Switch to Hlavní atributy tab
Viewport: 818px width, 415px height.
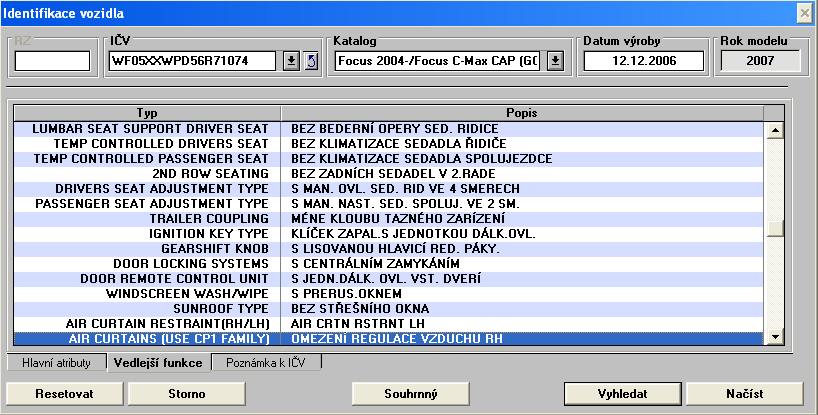pyautogui.click(x=57, y=363)
